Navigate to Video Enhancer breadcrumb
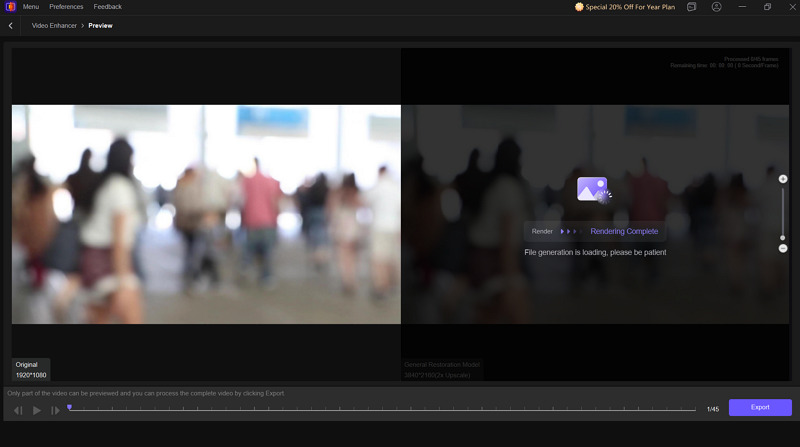800x447 pixels. coord(54,25)
